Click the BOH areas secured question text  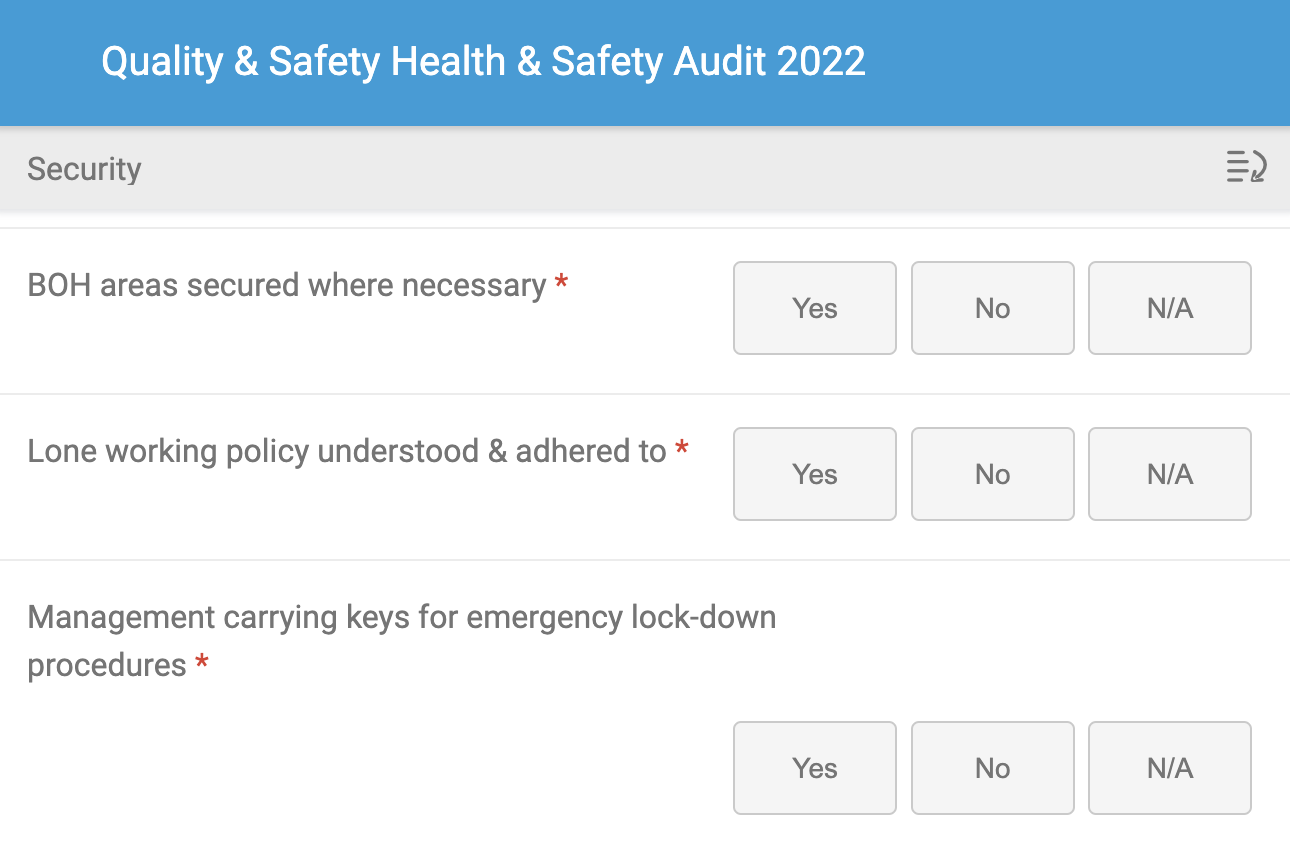click(x=286, y=285)
